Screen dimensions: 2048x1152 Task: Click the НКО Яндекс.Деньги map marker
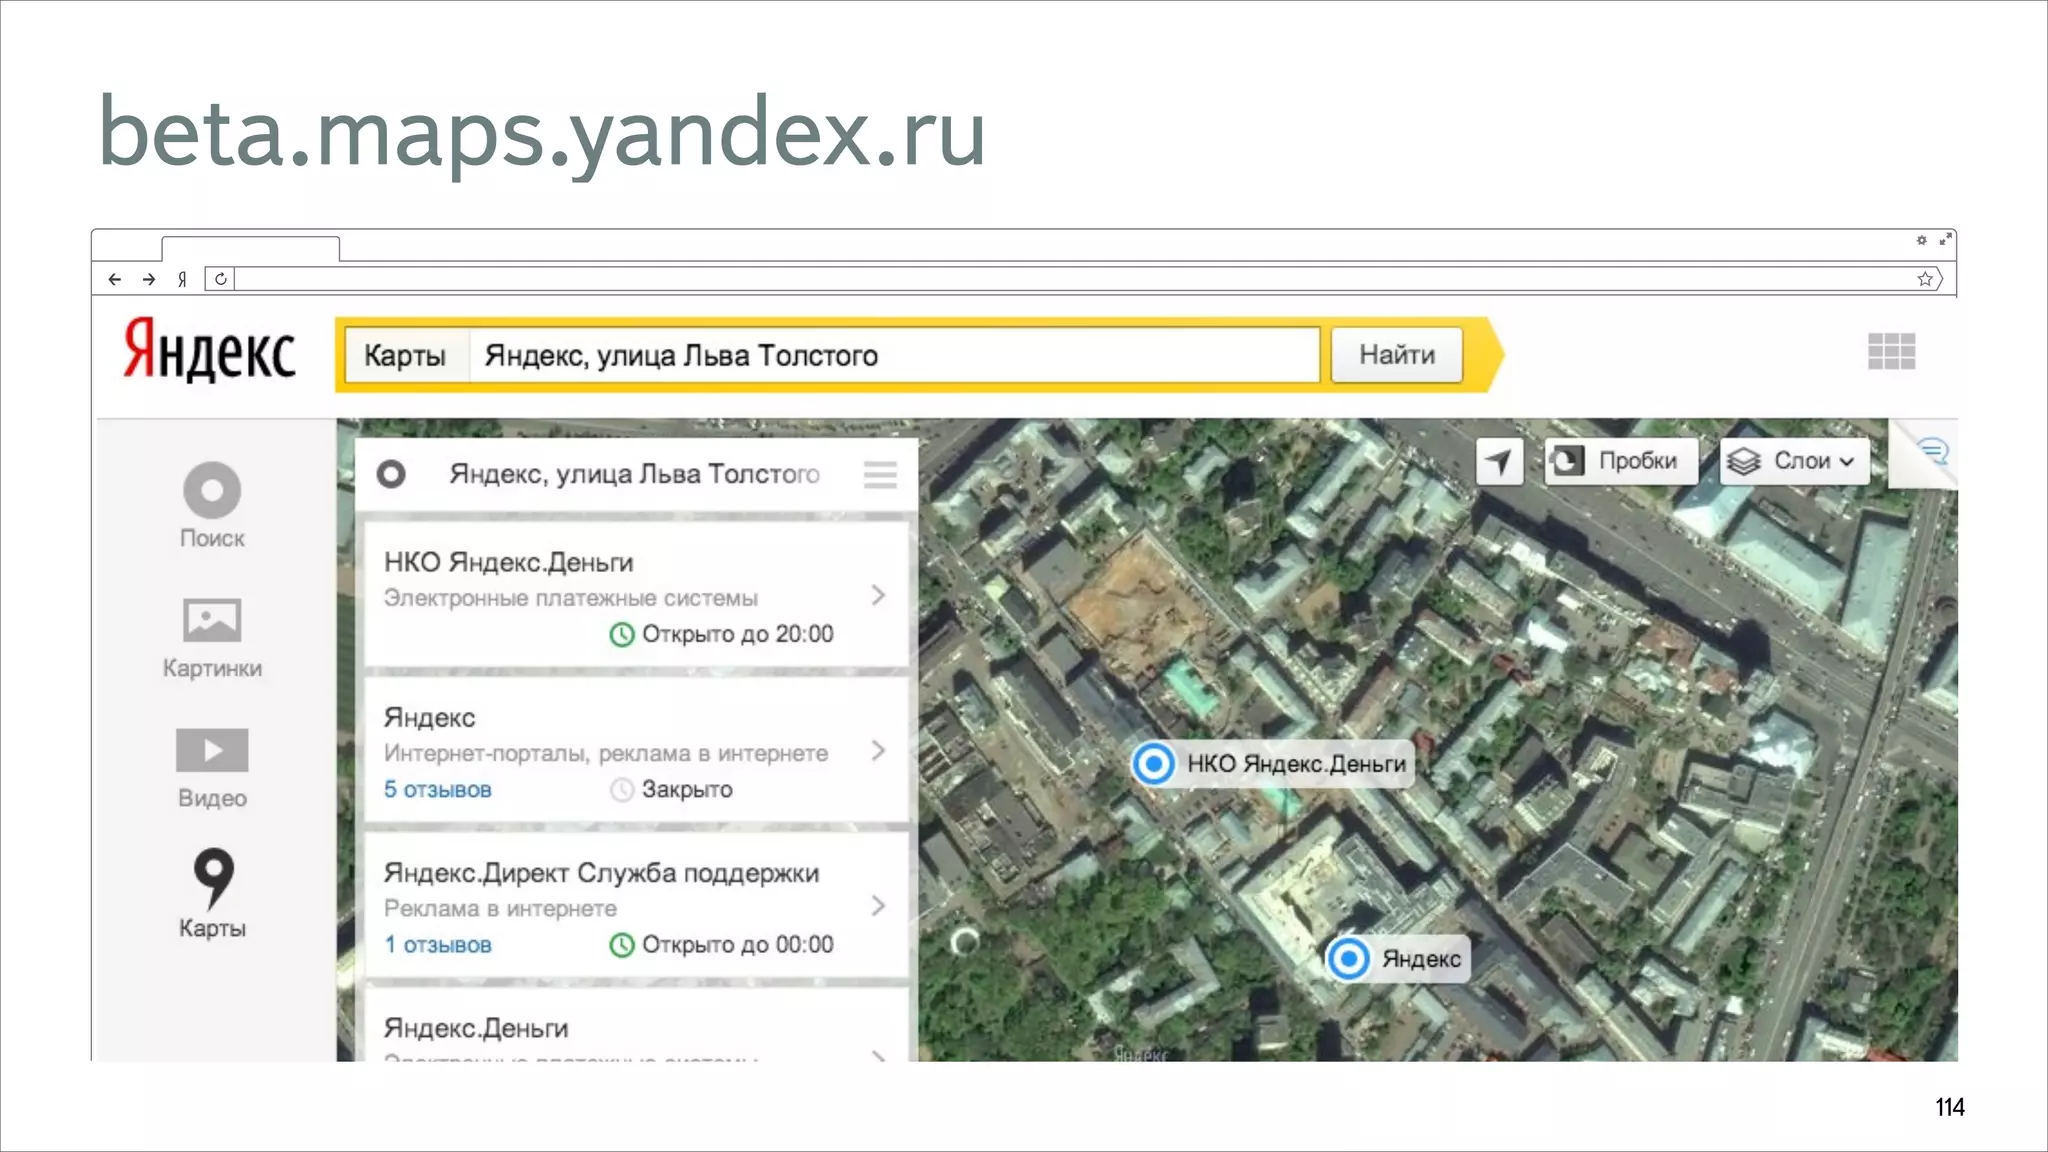1153,764
